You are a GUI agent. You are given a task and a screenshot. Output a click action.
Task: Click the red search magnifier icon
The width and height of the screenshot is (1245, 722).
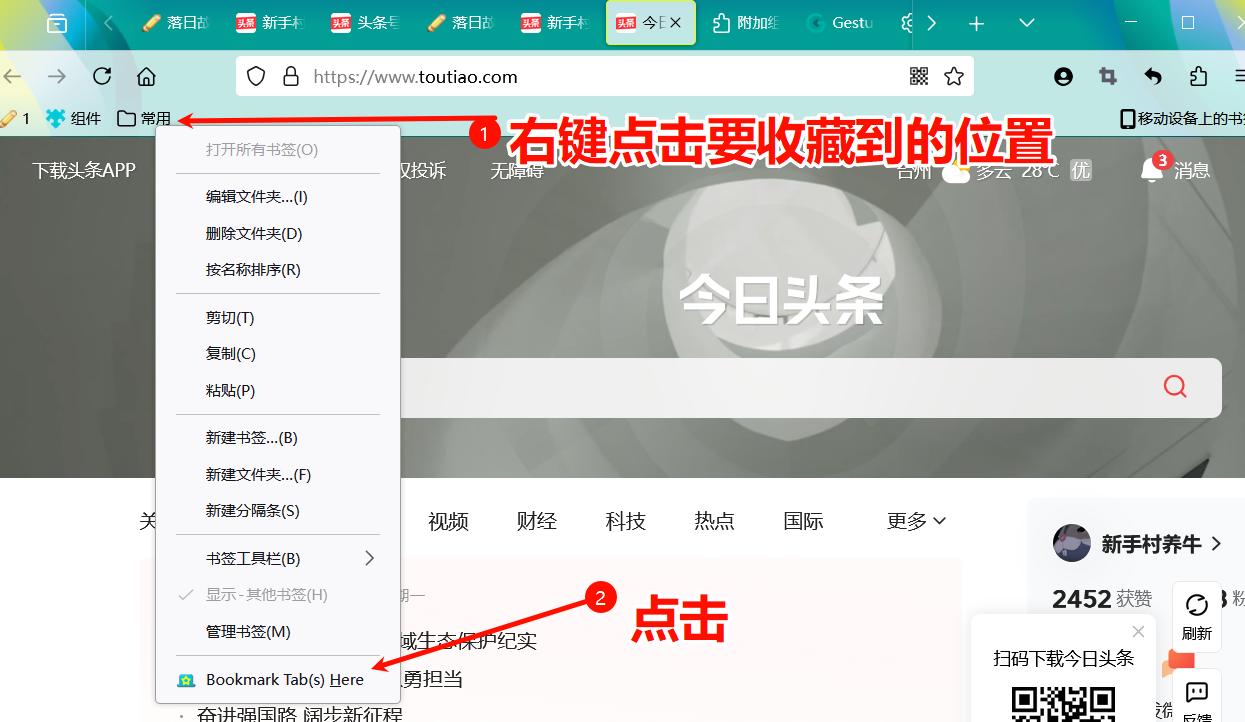tap(1175, 387)
